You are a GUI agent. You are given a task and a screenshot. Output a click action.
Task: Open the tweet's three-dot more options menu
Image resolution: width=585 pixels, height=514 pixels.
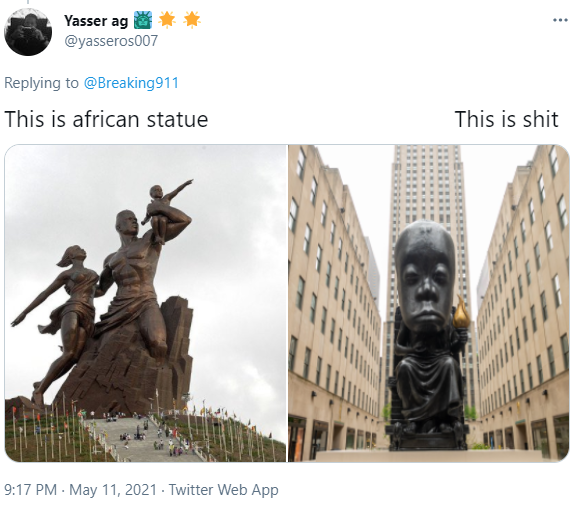pyautogui.click(x=560, y=20)
